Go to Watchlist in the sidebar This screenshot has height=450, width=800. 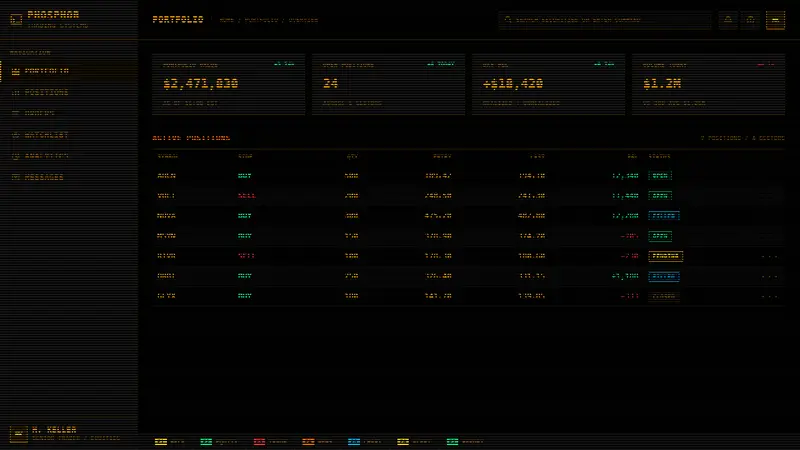click(x=69, y=135)
